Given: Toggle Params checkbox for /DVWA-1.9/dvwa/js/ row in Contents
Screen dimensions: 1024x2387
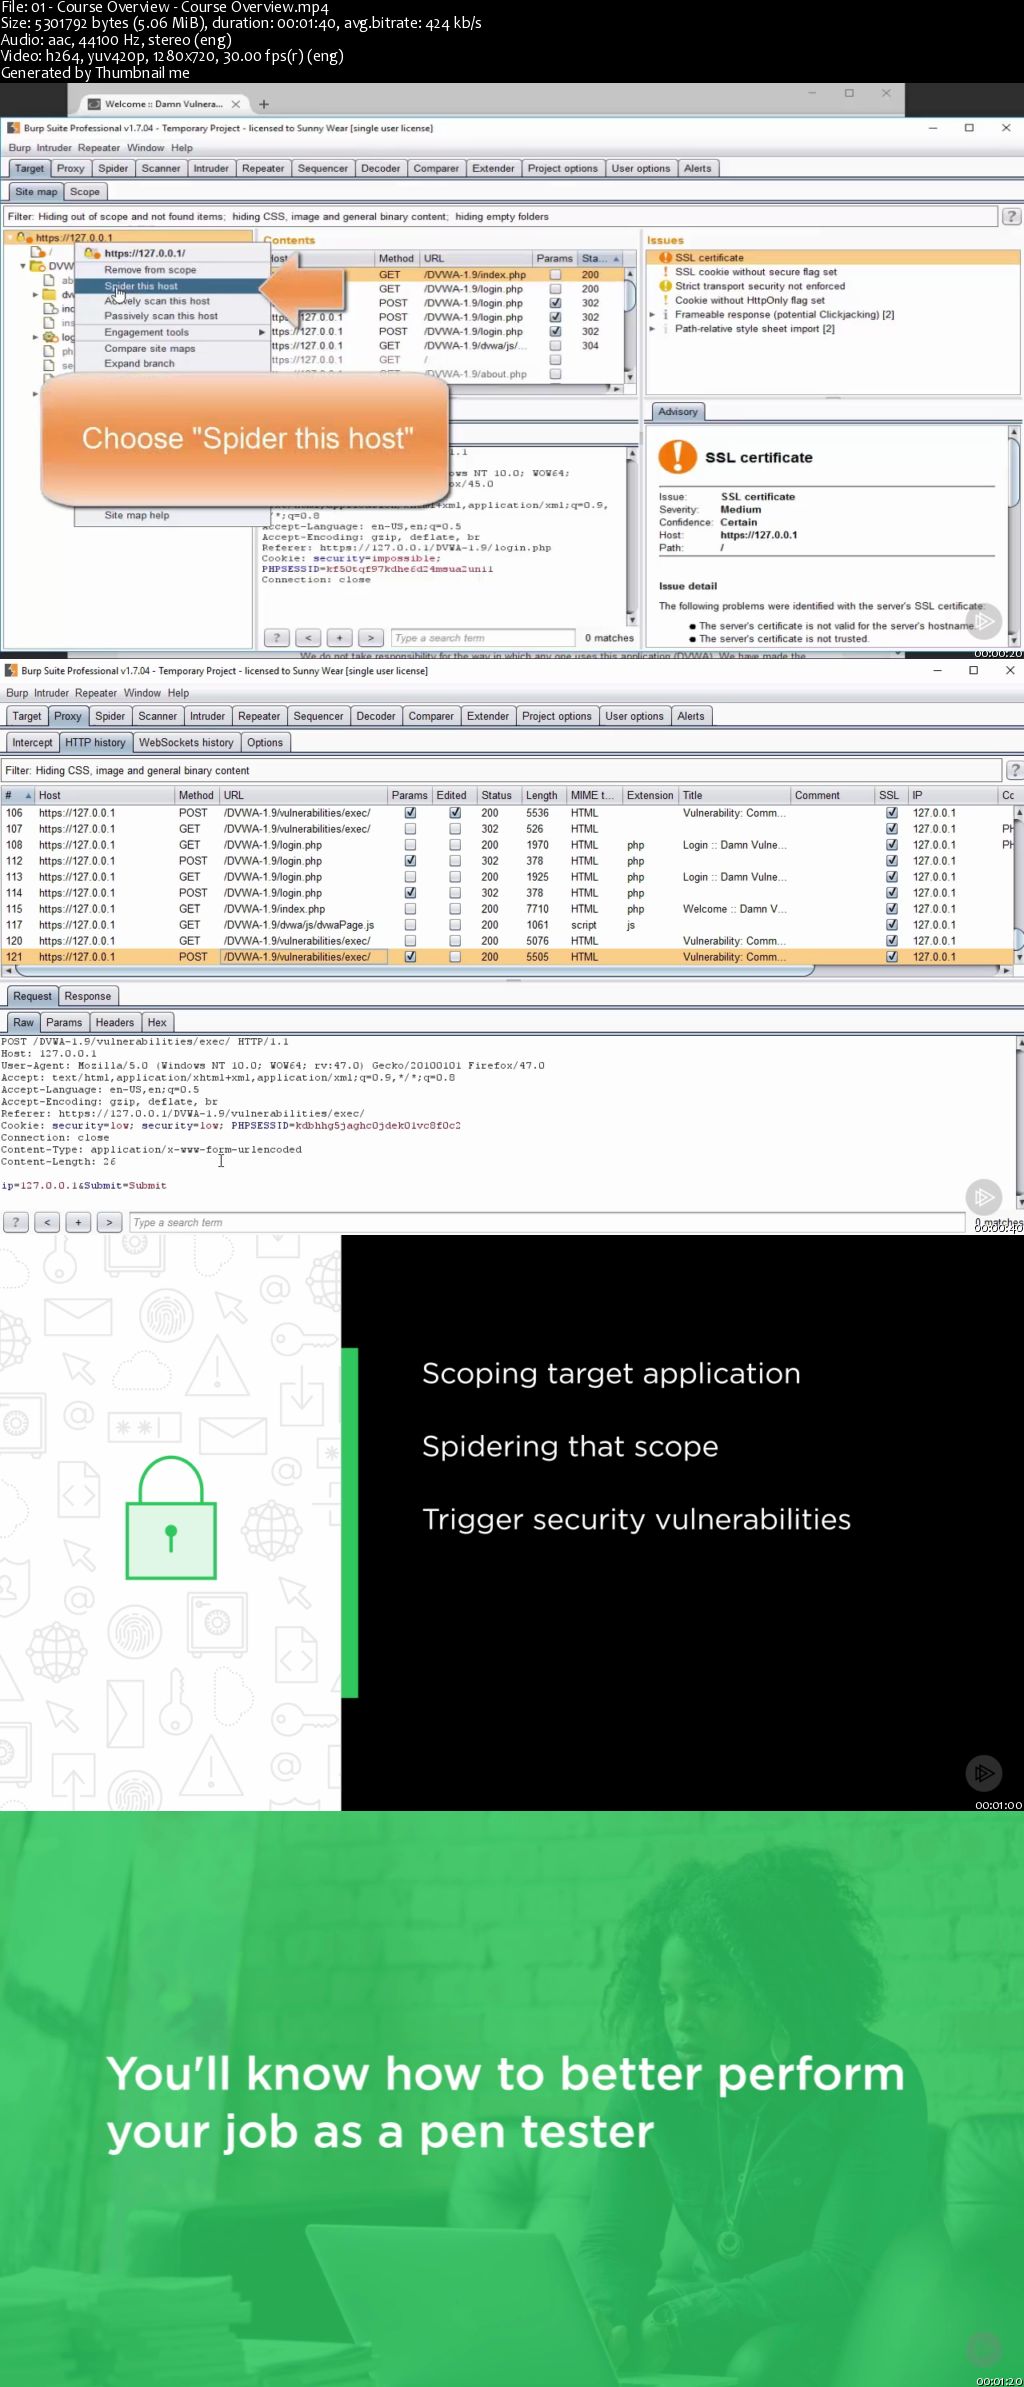Looking at the screenshot, I should (x=555, y=346).
